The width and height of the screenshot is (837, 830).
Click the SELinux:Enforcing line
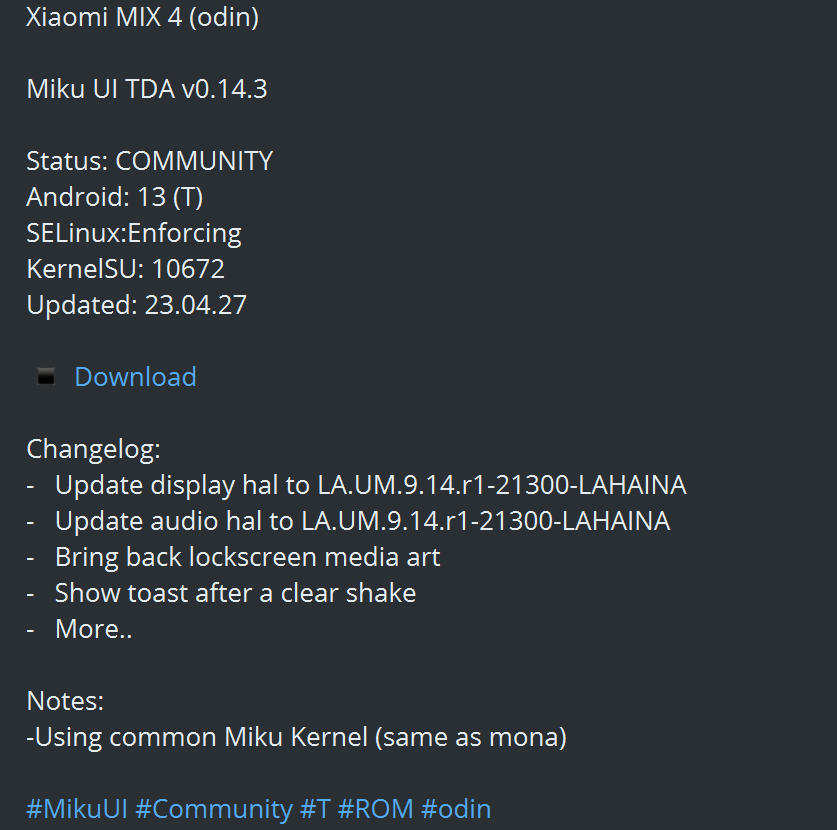point(134,233)
